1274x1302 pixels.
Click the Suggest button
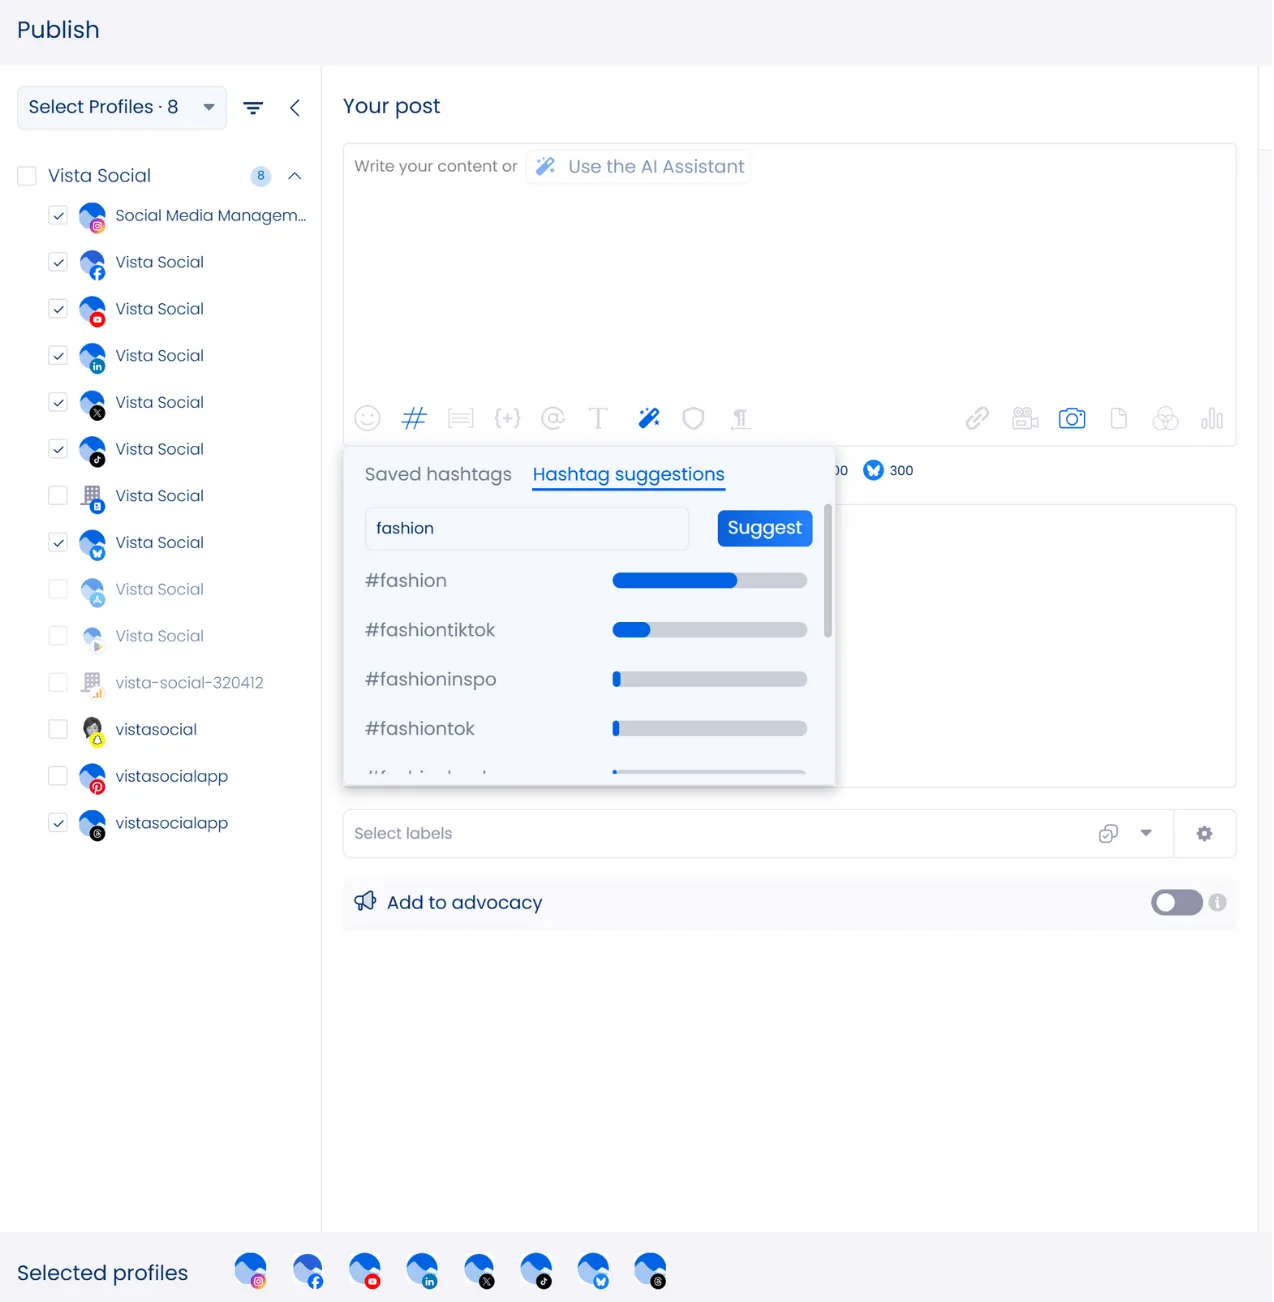tap(764, 528)
